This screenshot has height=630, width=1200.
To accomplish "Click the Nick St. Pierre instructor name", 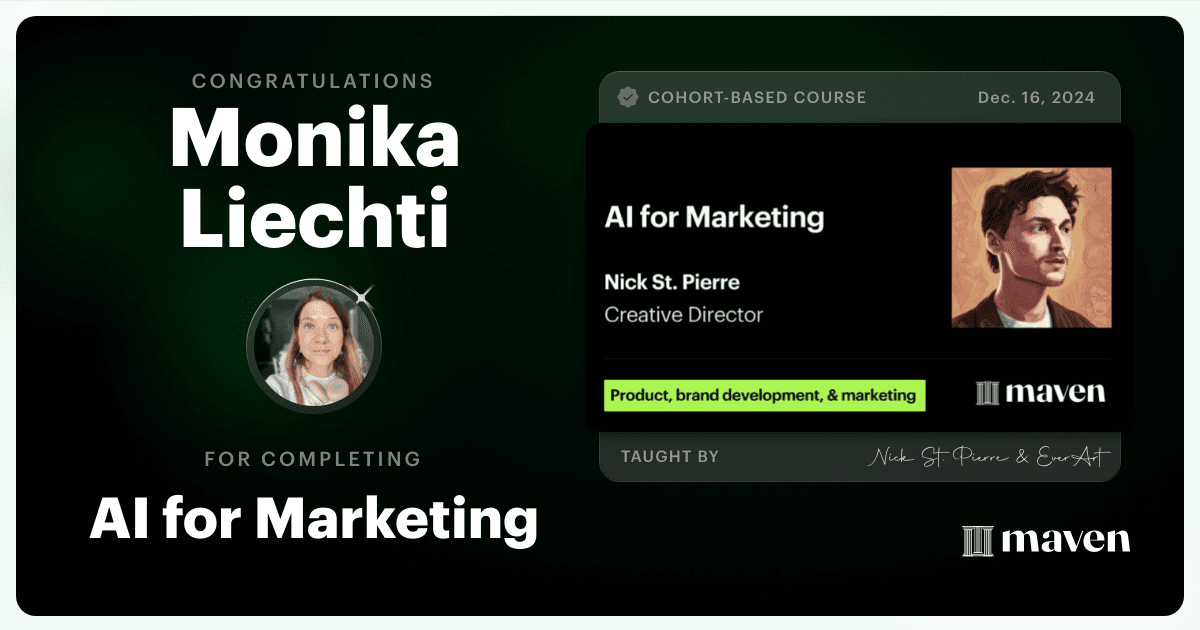I will click(672, 282).
